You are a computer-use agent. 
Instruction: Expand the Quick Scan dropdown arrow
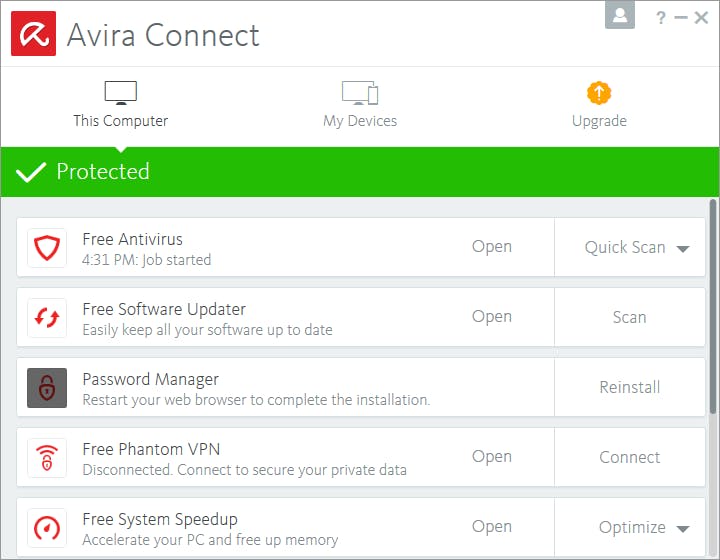point(683,248)
